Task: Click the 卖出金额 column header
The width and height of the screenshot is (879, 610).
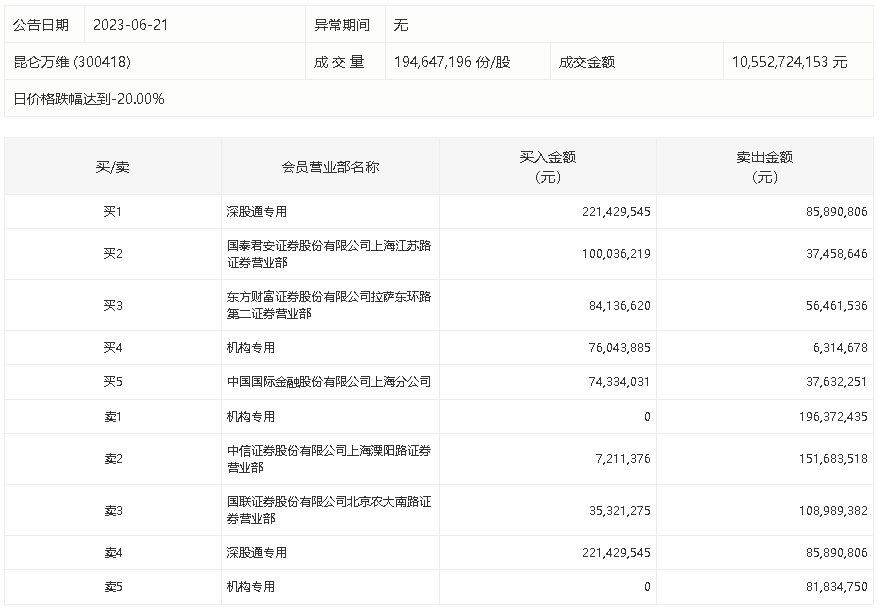Action: click(x=765, y=167)
